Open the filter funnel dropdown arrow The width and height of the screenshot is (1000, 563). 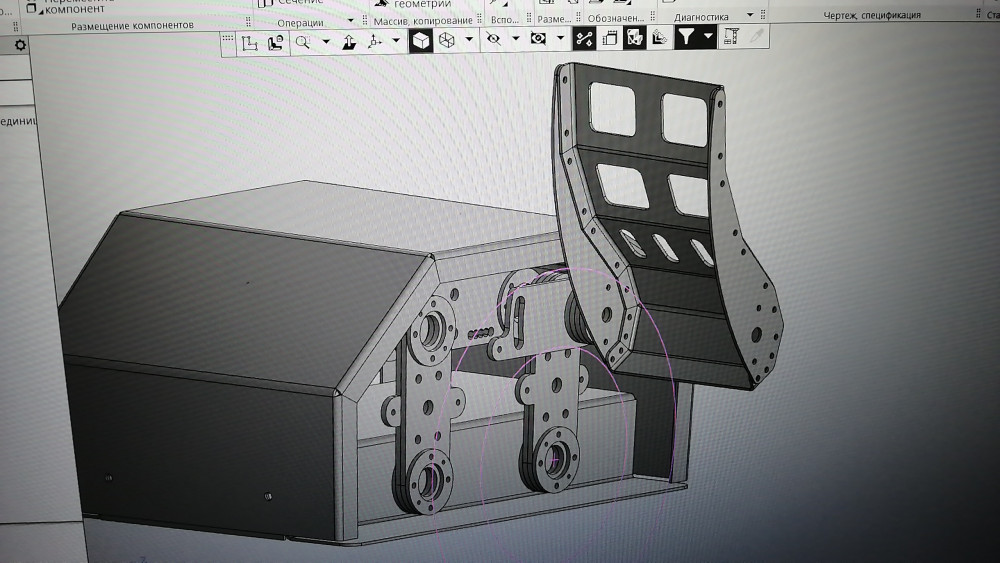pyautogui.click(x=708, y=38)
